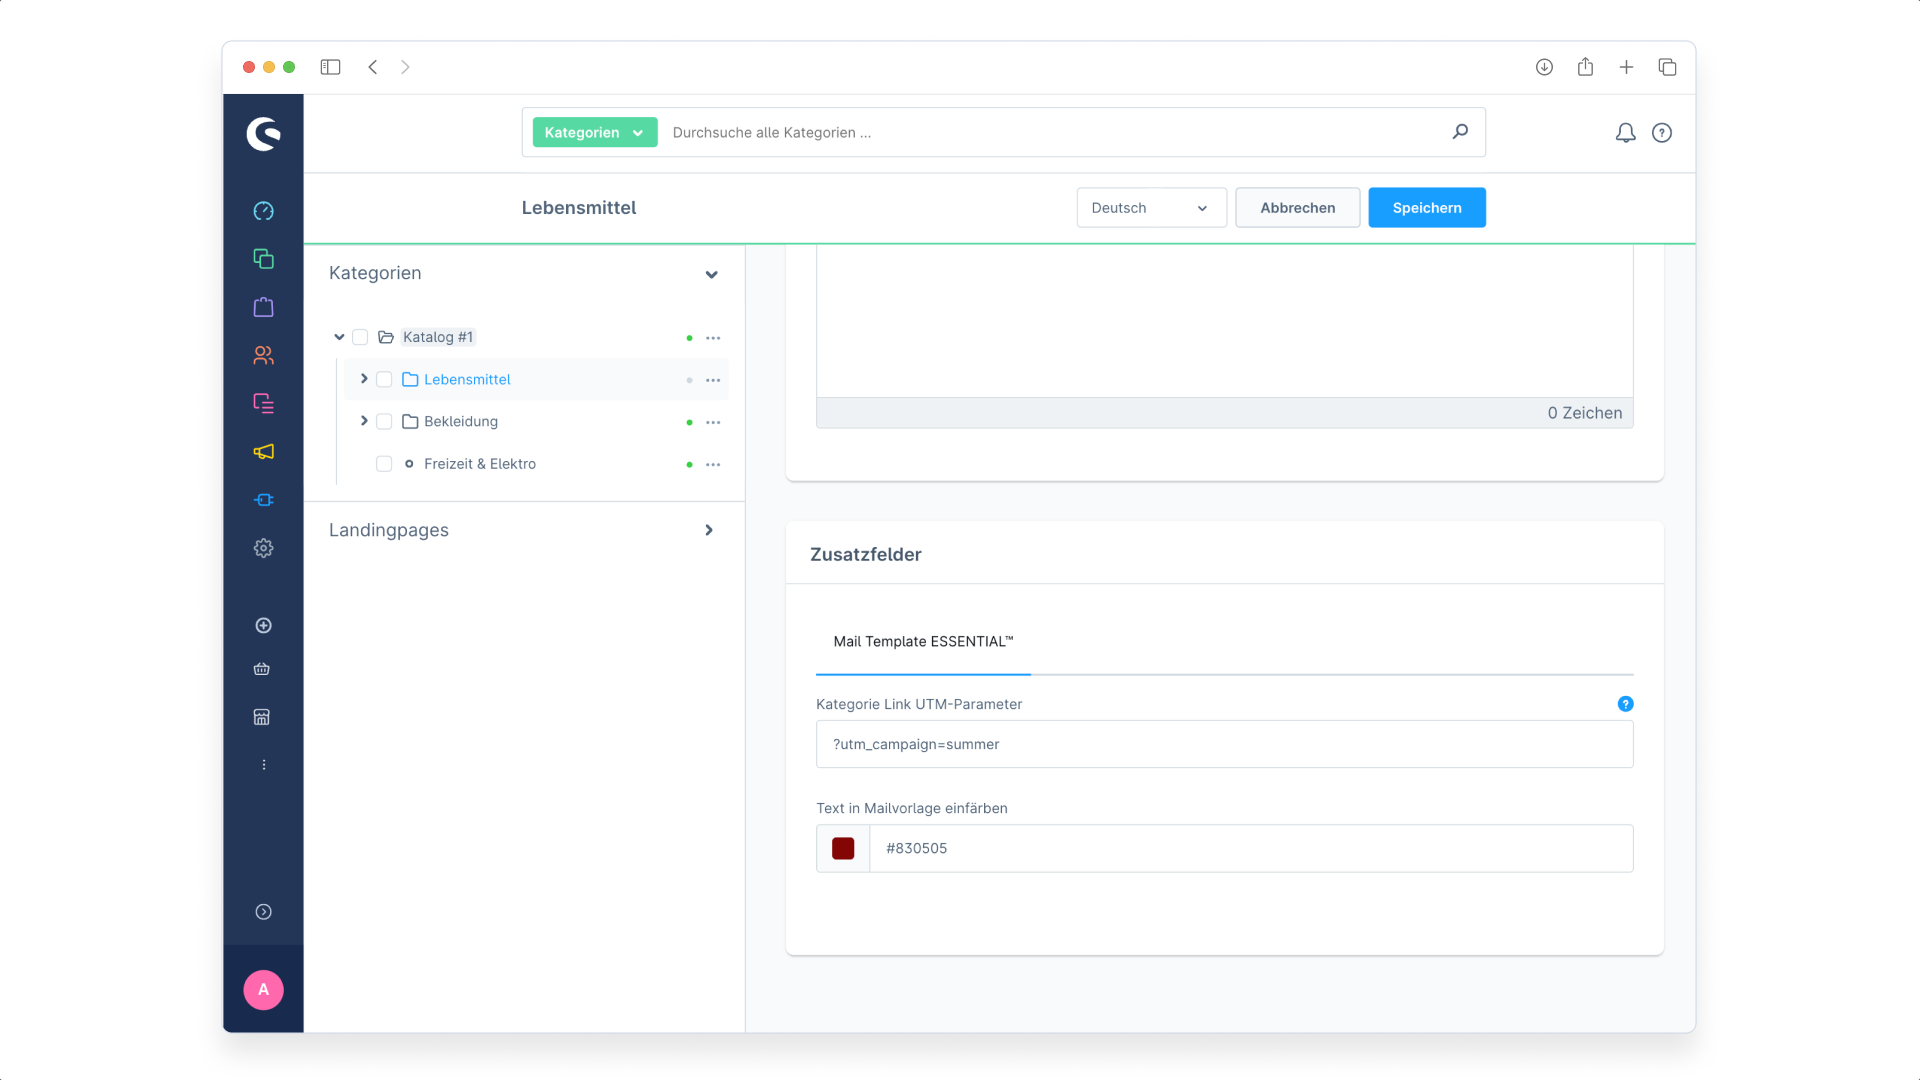The width and height of the screenshot is (1920, 1080).
Task: Click the Speichern button
Action: tap(1426, 208)
